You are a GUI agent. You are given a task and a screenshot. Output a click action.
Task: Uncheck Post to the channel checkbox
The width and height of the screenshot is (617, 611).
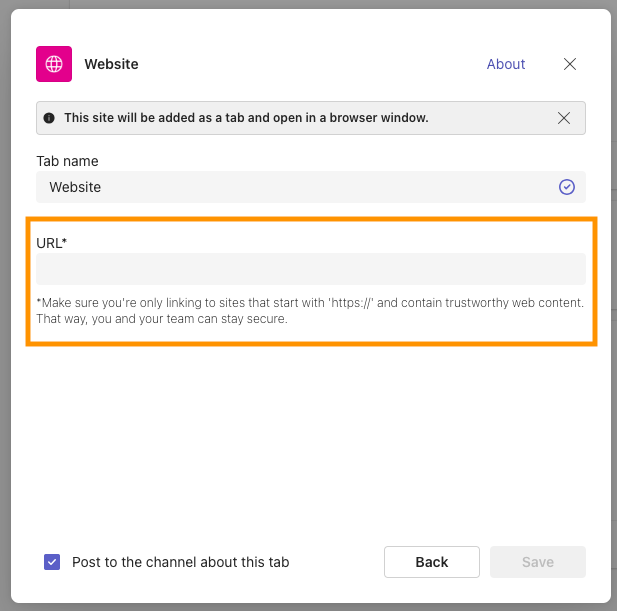[x=52, y=562]
